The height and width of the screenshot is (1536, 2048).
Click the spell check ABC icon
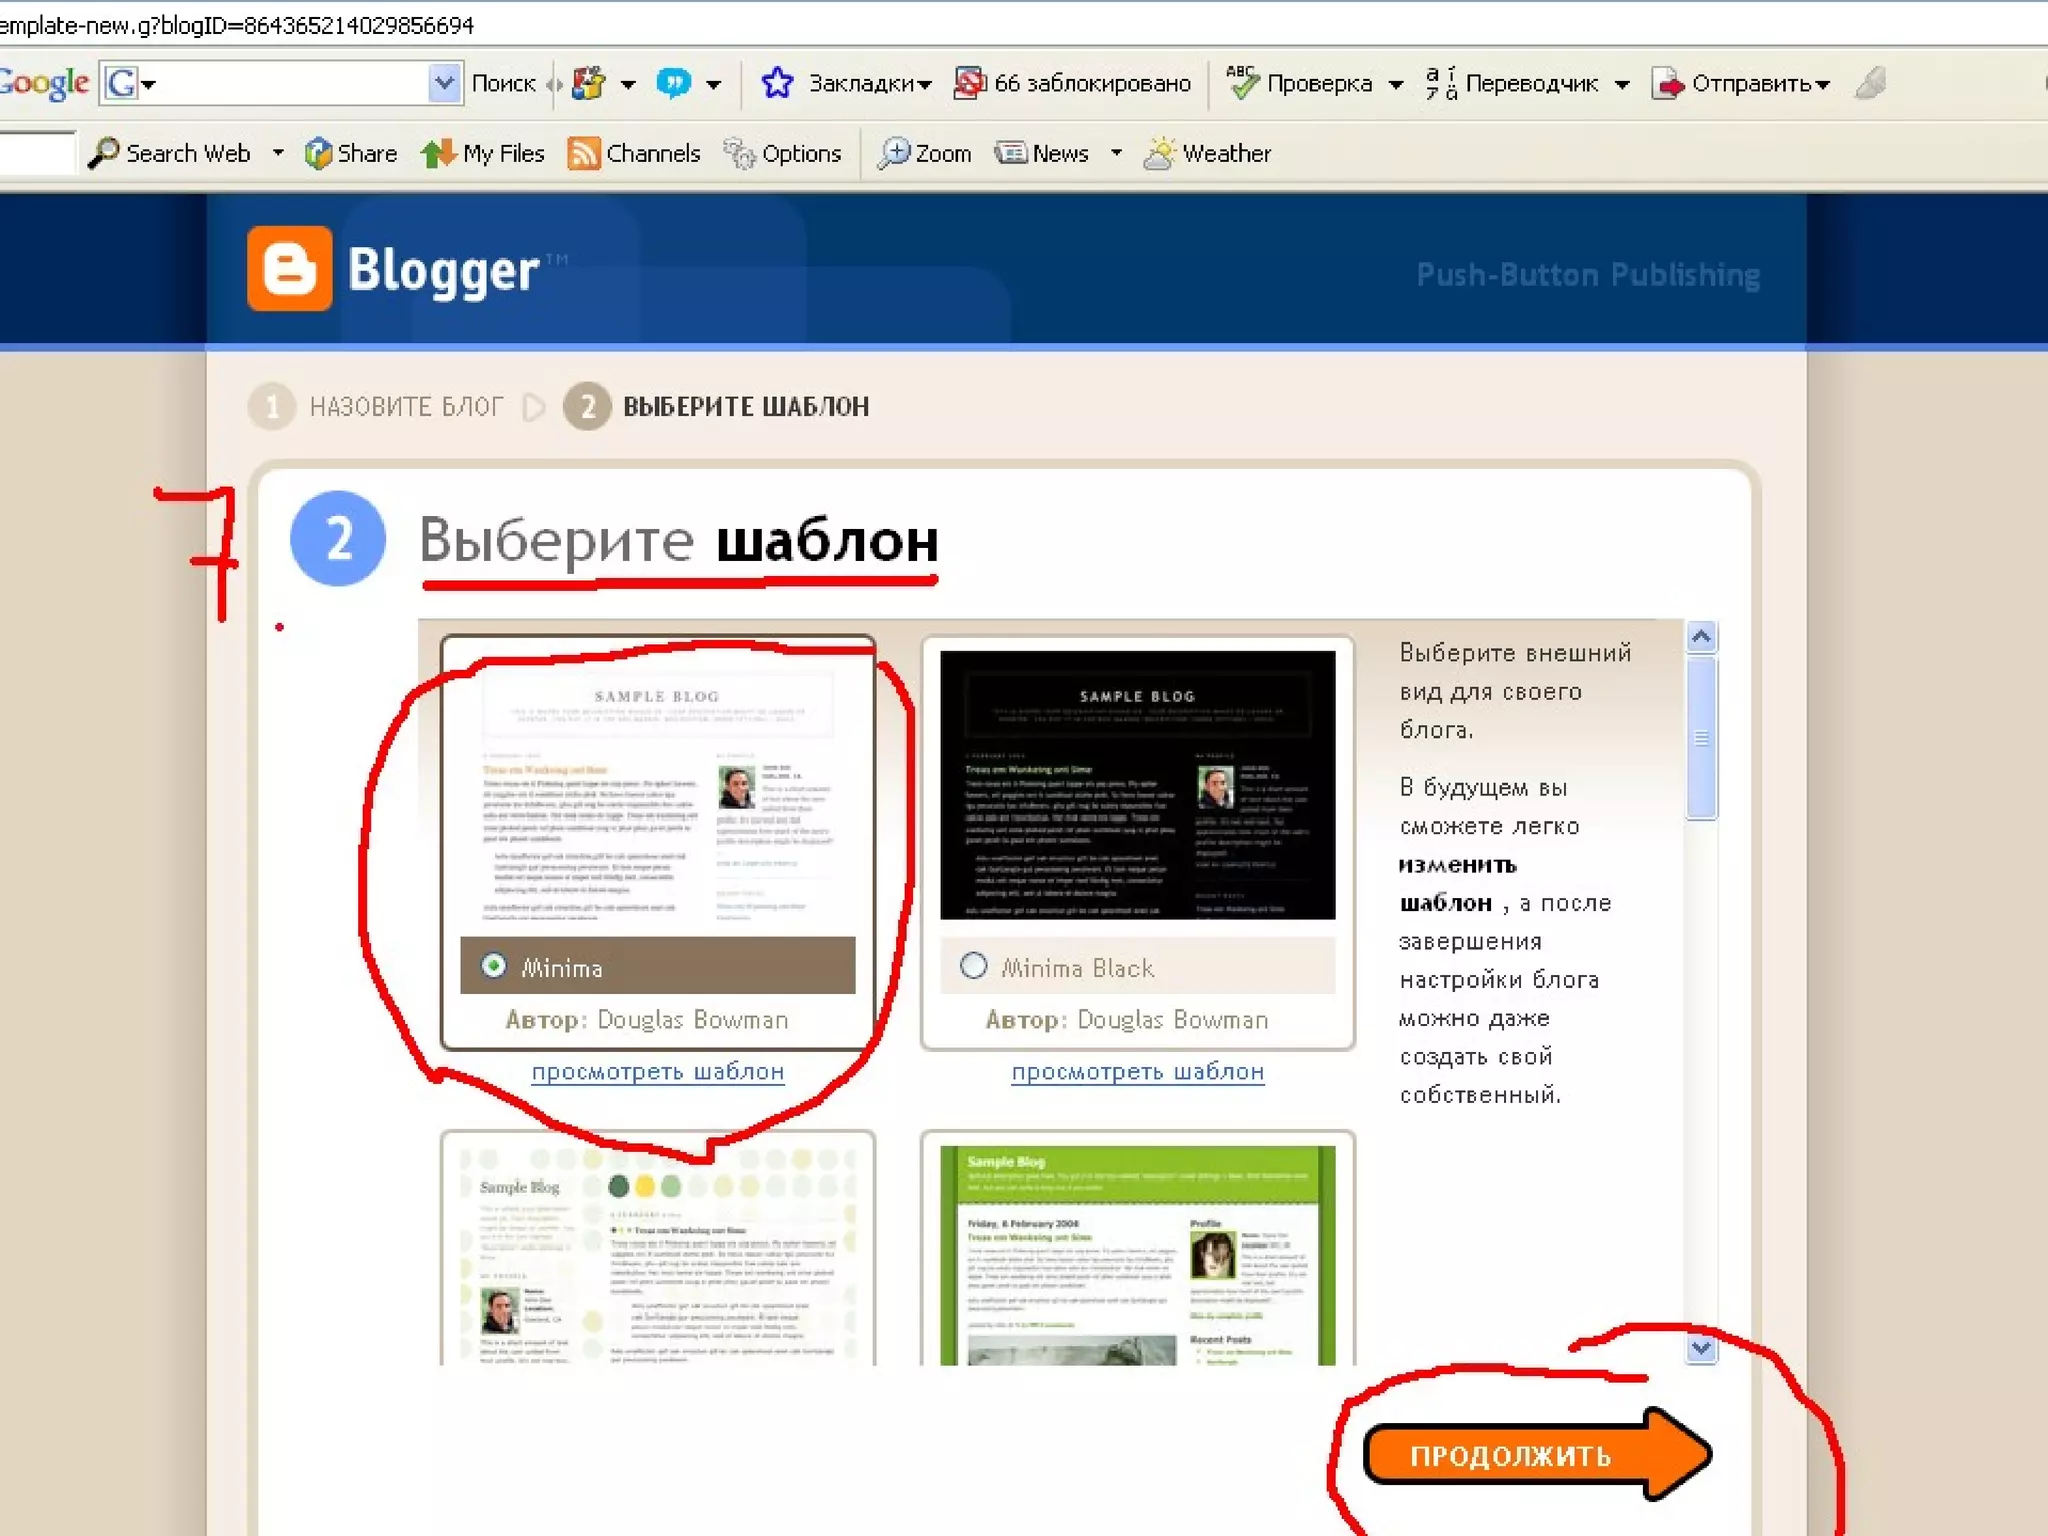(x=1241, y=83)
